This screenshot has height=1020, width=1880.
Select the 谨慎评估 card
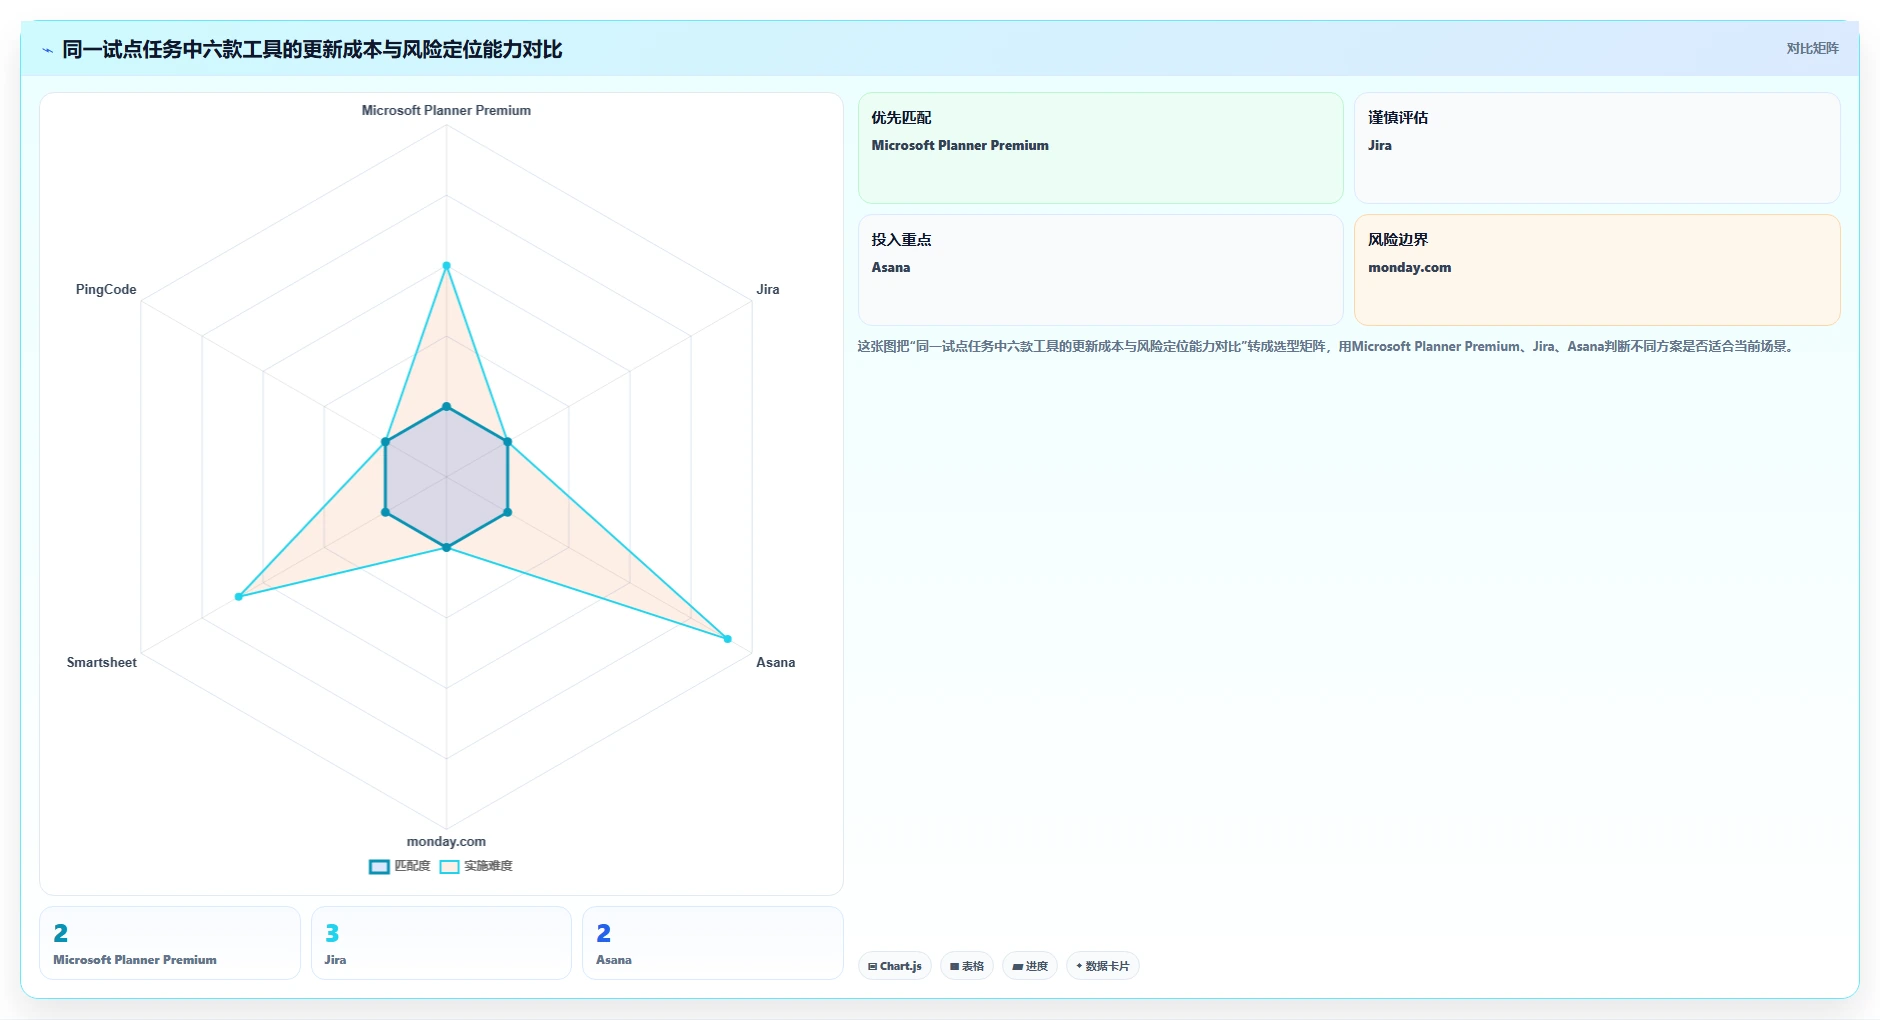[1597, 148]
